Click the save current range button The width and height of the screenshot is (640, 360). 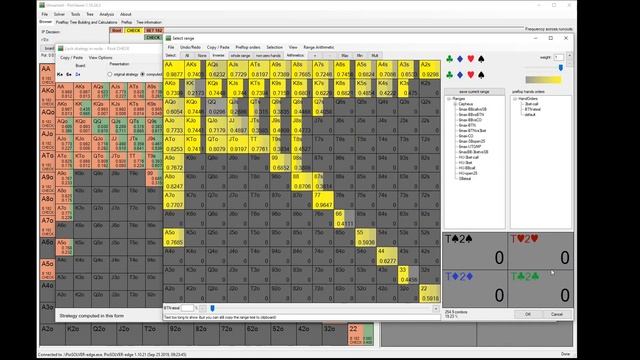pos(474,91)
